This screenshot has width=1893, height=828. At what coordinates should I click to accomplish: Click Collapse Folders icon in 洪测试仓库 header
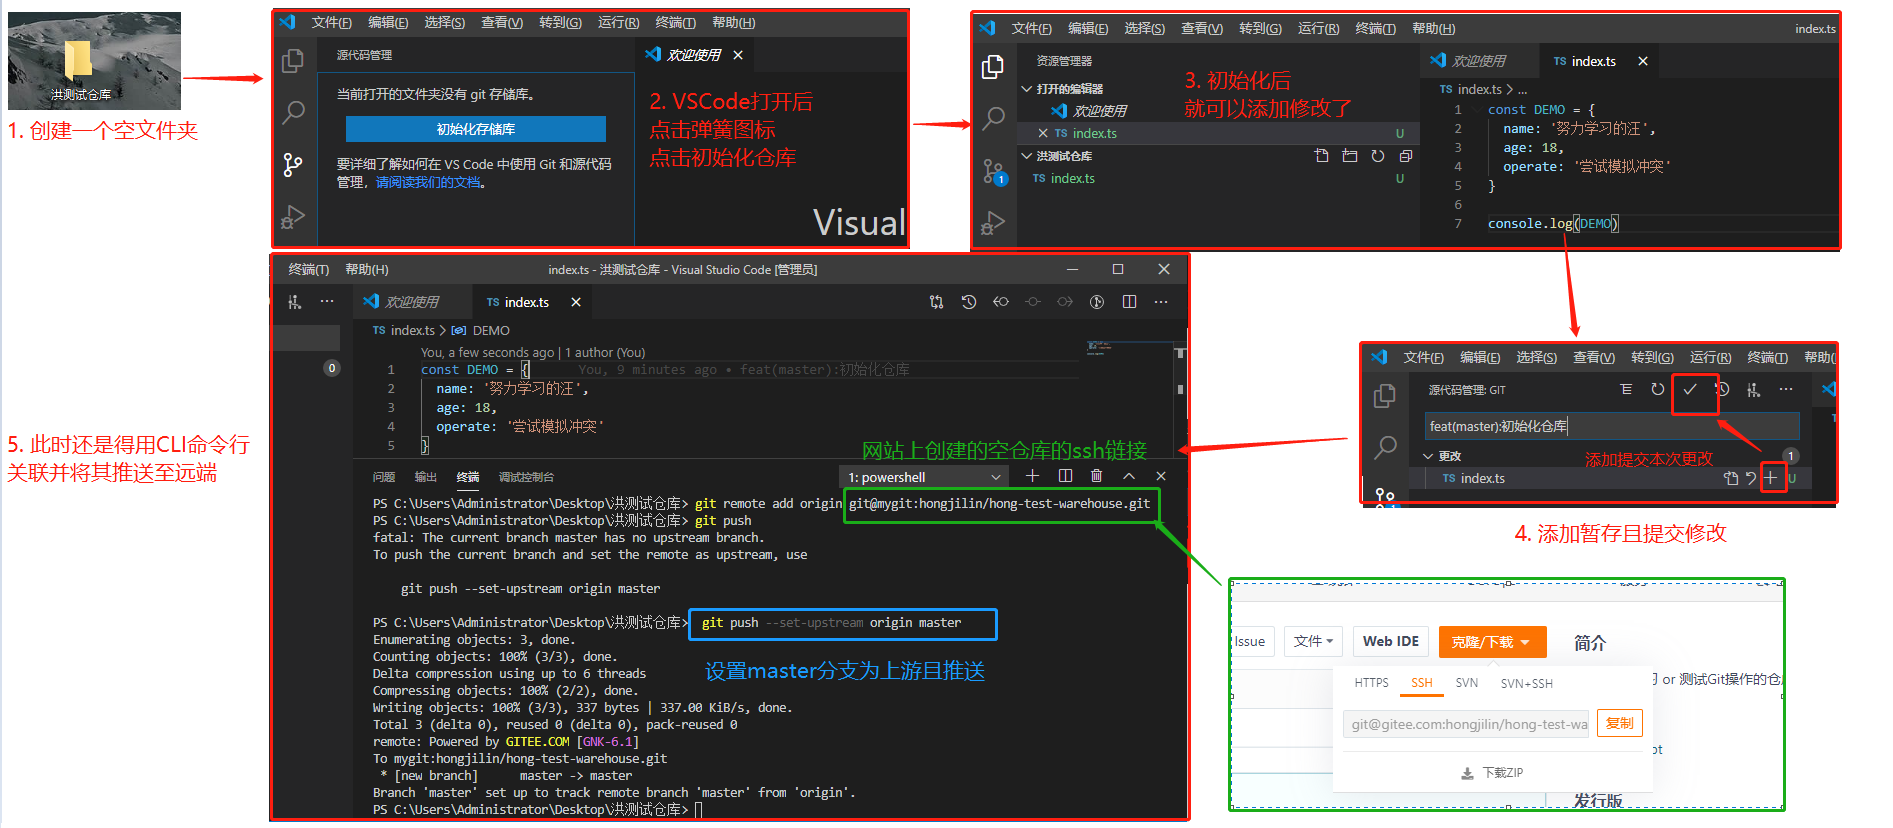tap(1406, 156)
